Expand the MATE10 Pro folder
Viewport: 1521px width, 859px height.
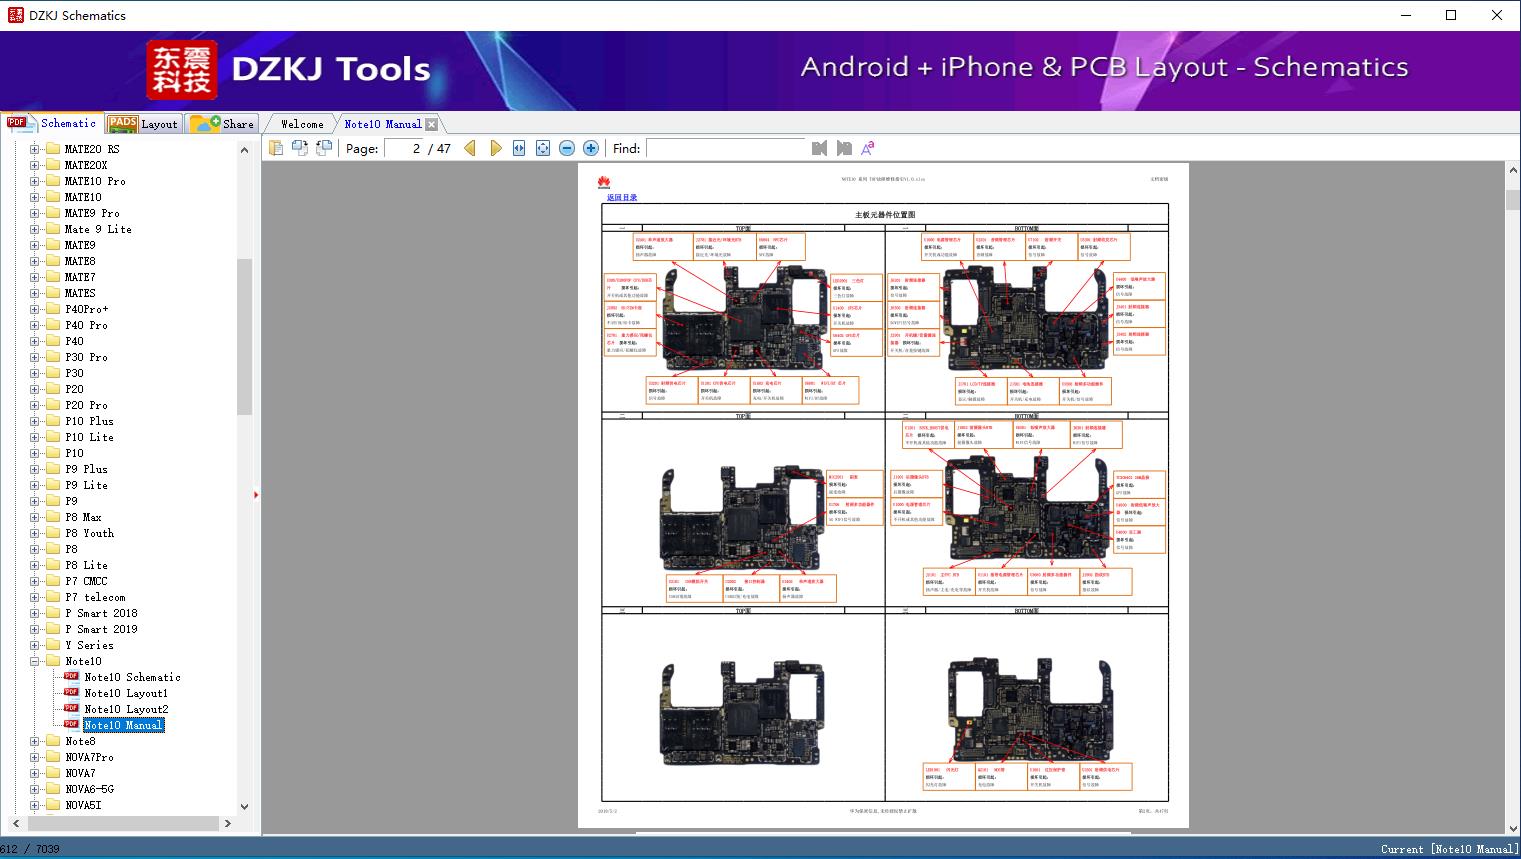click(x=35, y=181)
